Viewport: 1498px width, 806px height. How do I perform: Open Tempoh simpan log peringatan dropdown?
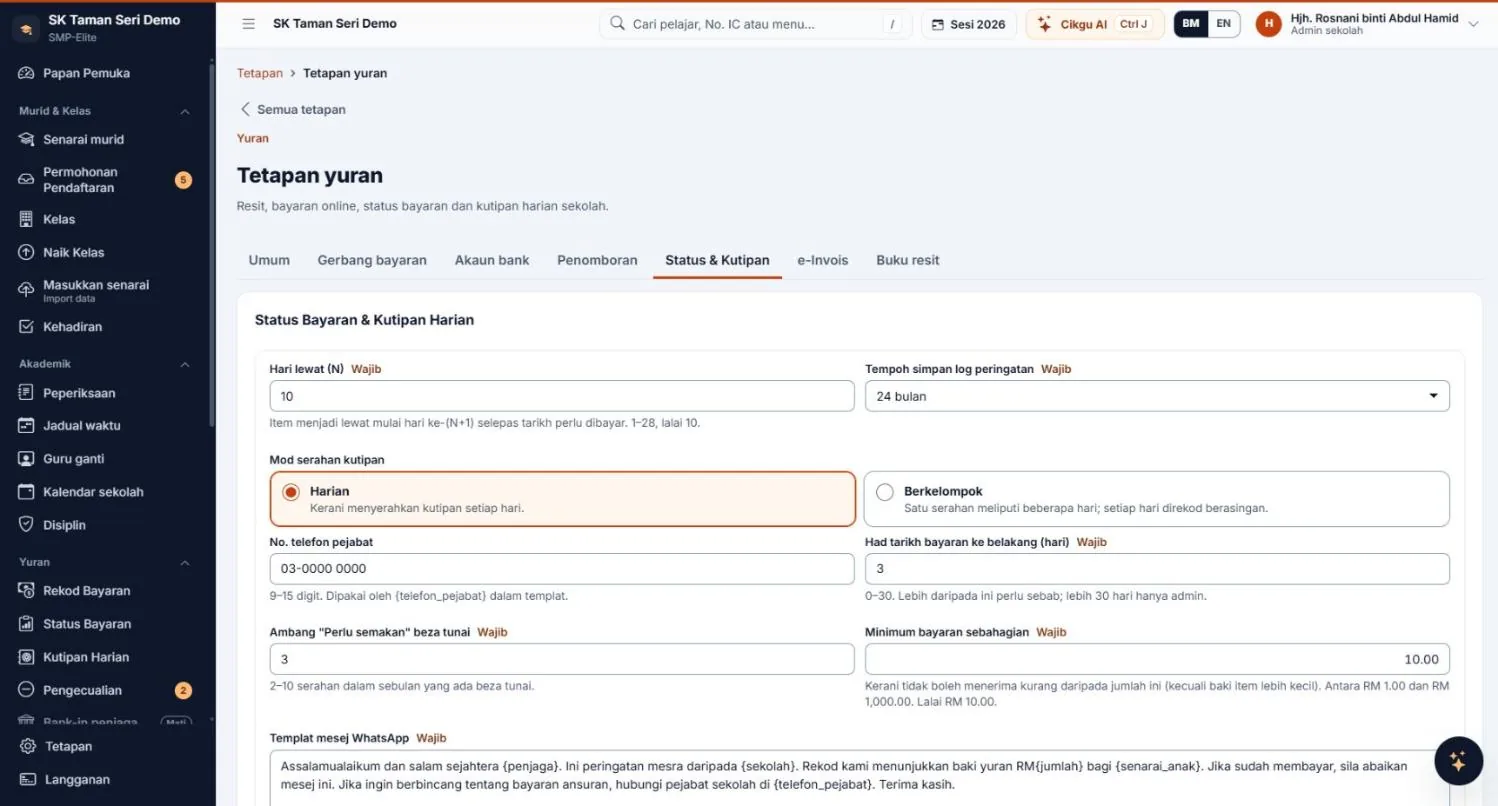[1157, 396]
